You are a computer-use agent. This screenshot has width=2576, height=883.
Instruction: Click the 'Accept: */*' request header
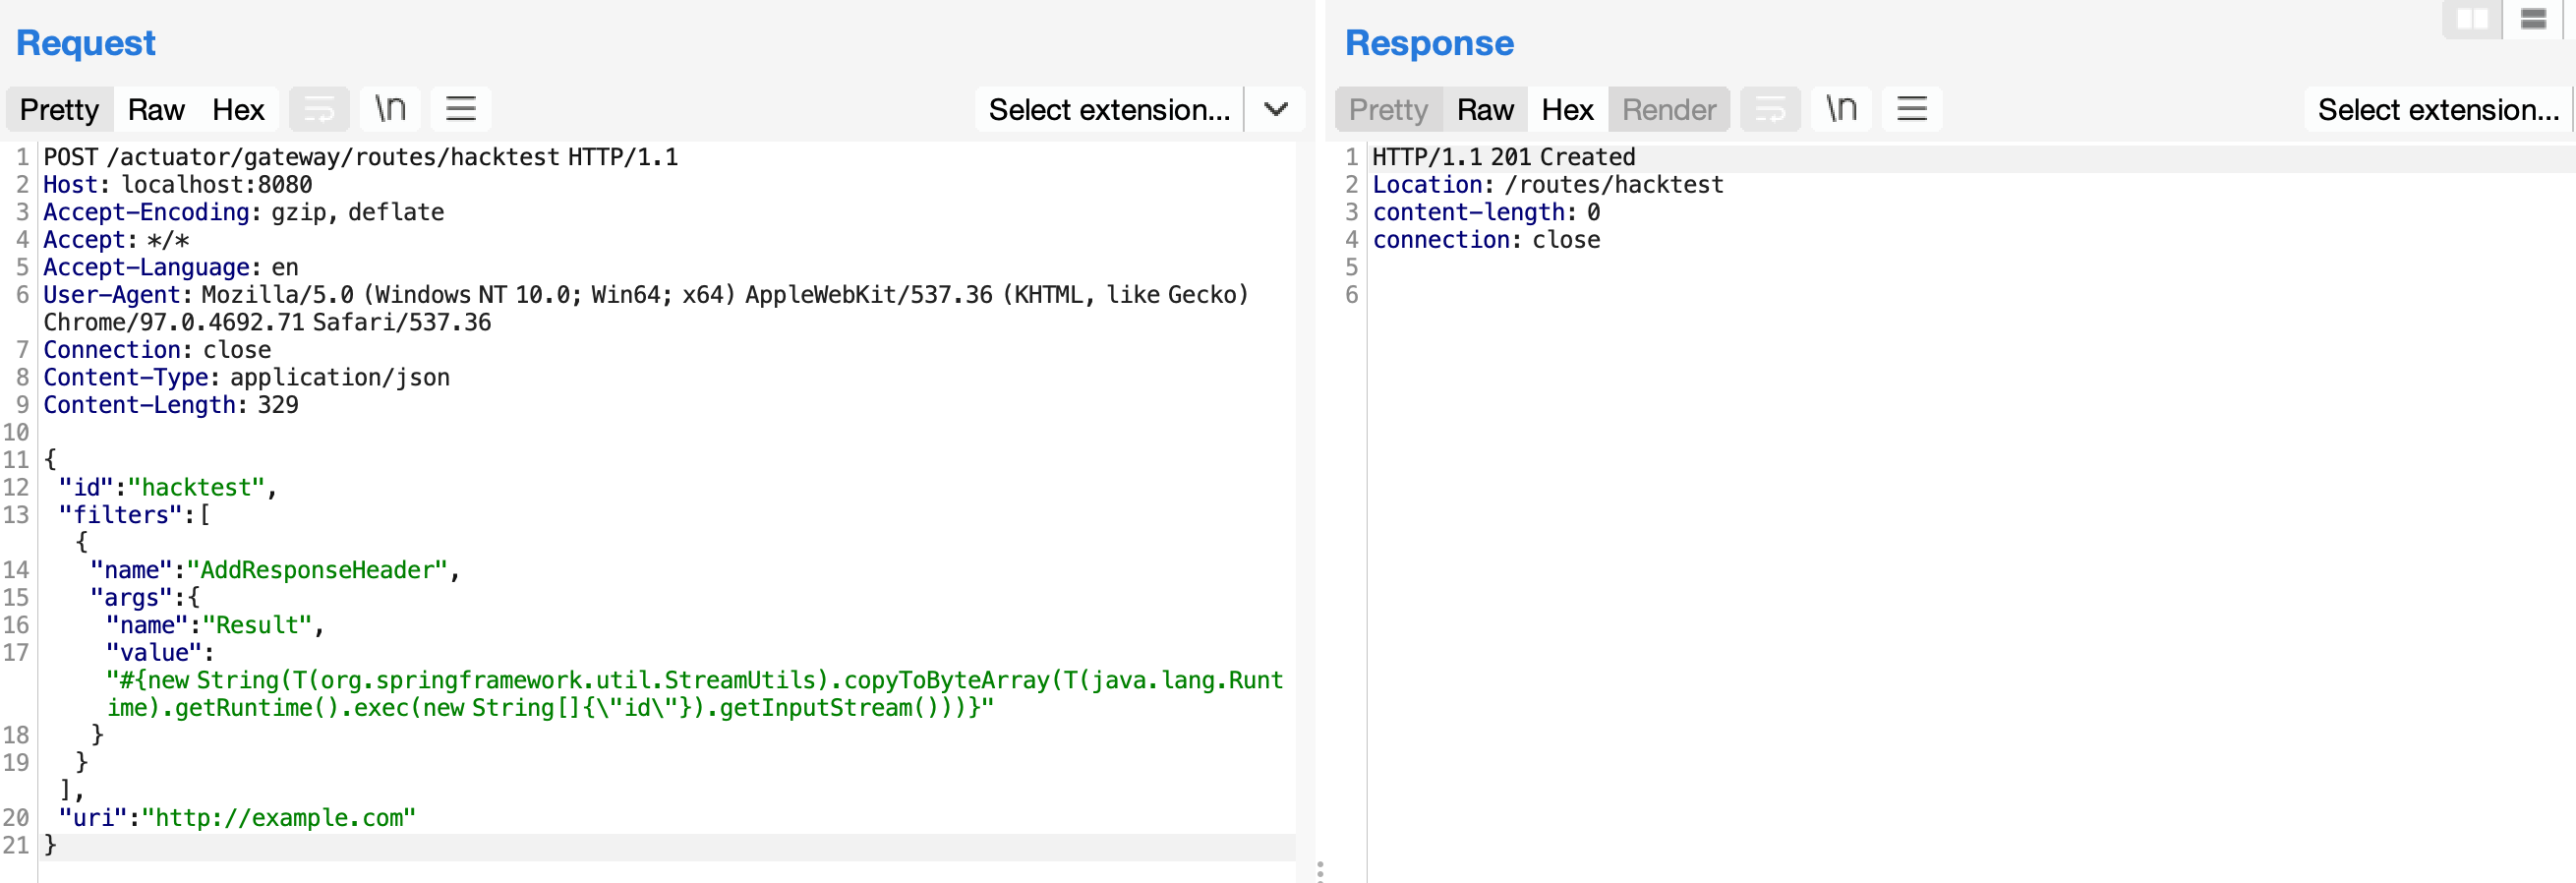pos(116,240)
